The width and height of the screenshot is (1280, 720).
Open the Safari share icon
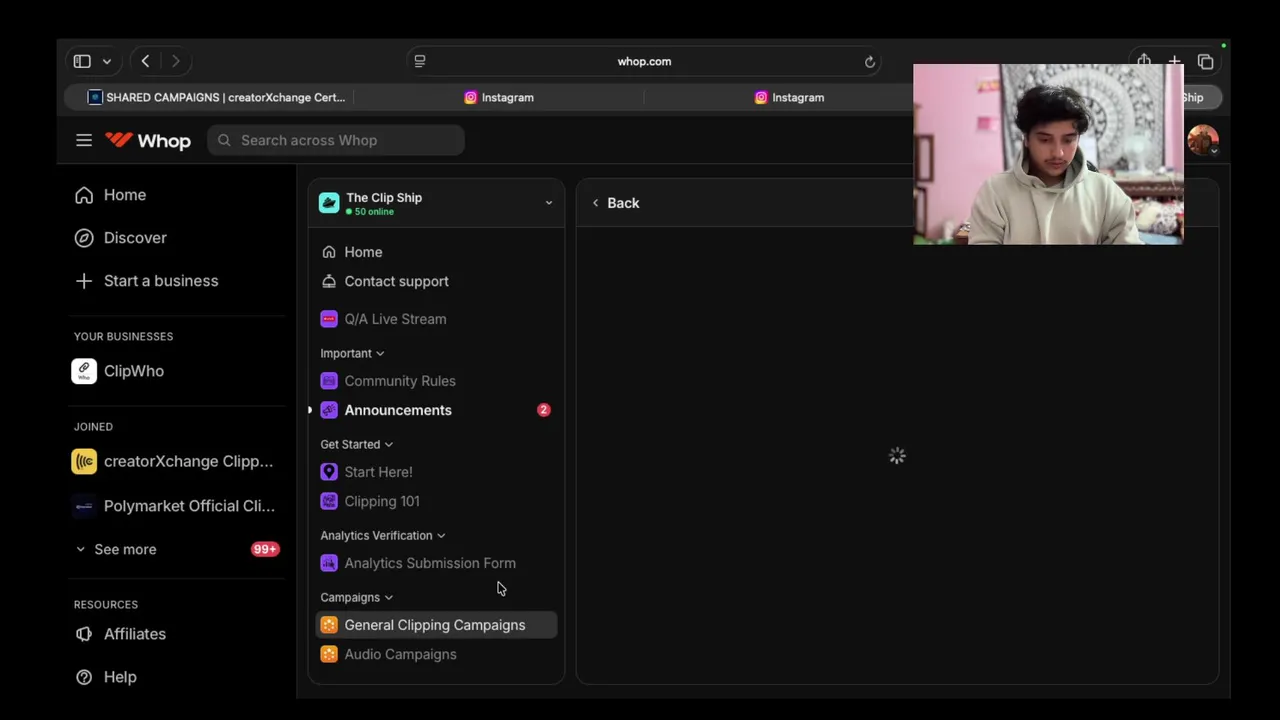click(x=1144, y=61)
